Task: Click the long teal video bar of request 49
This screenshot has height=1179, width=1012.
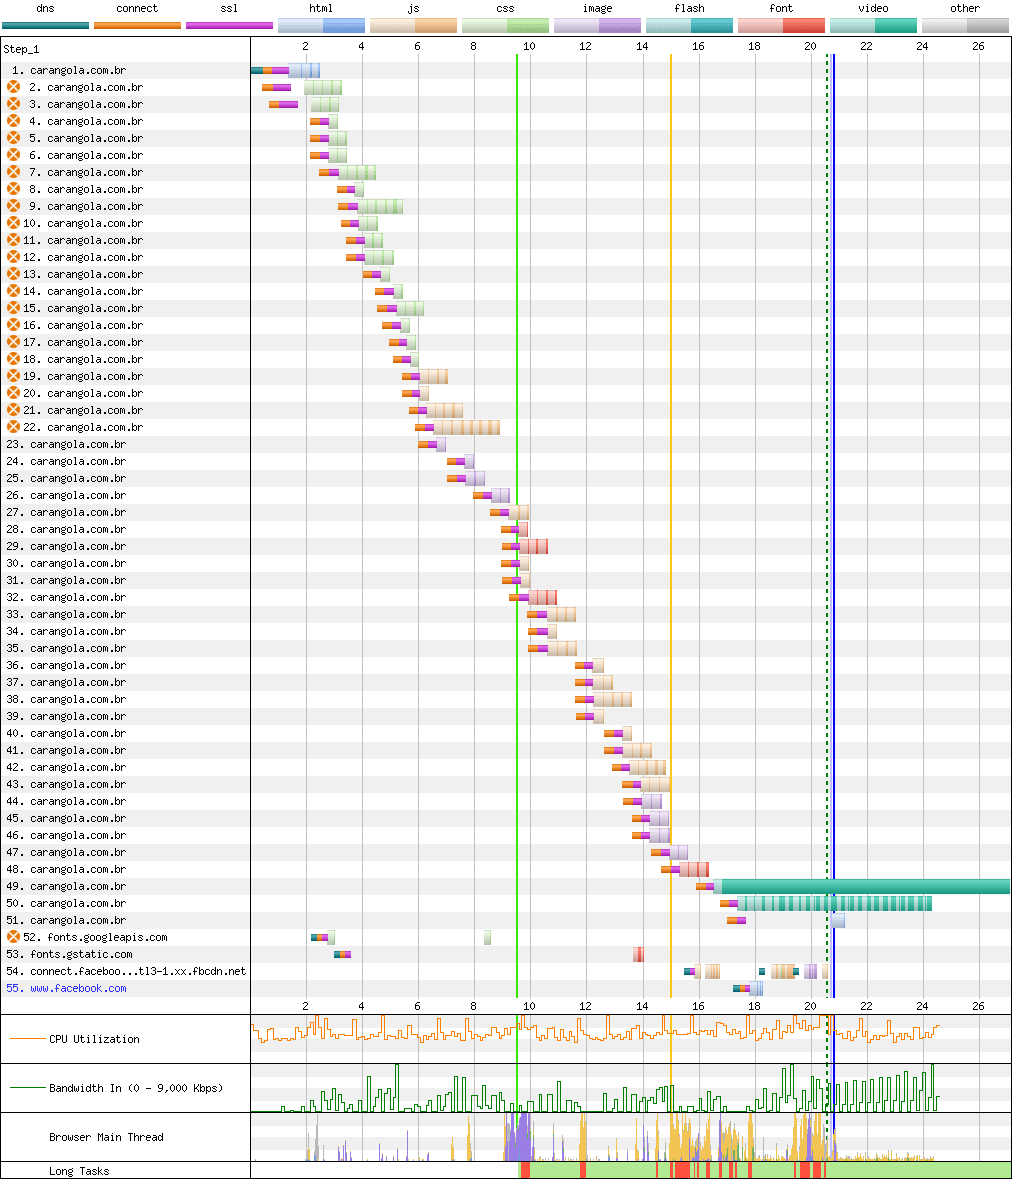Action: (865, 887)
